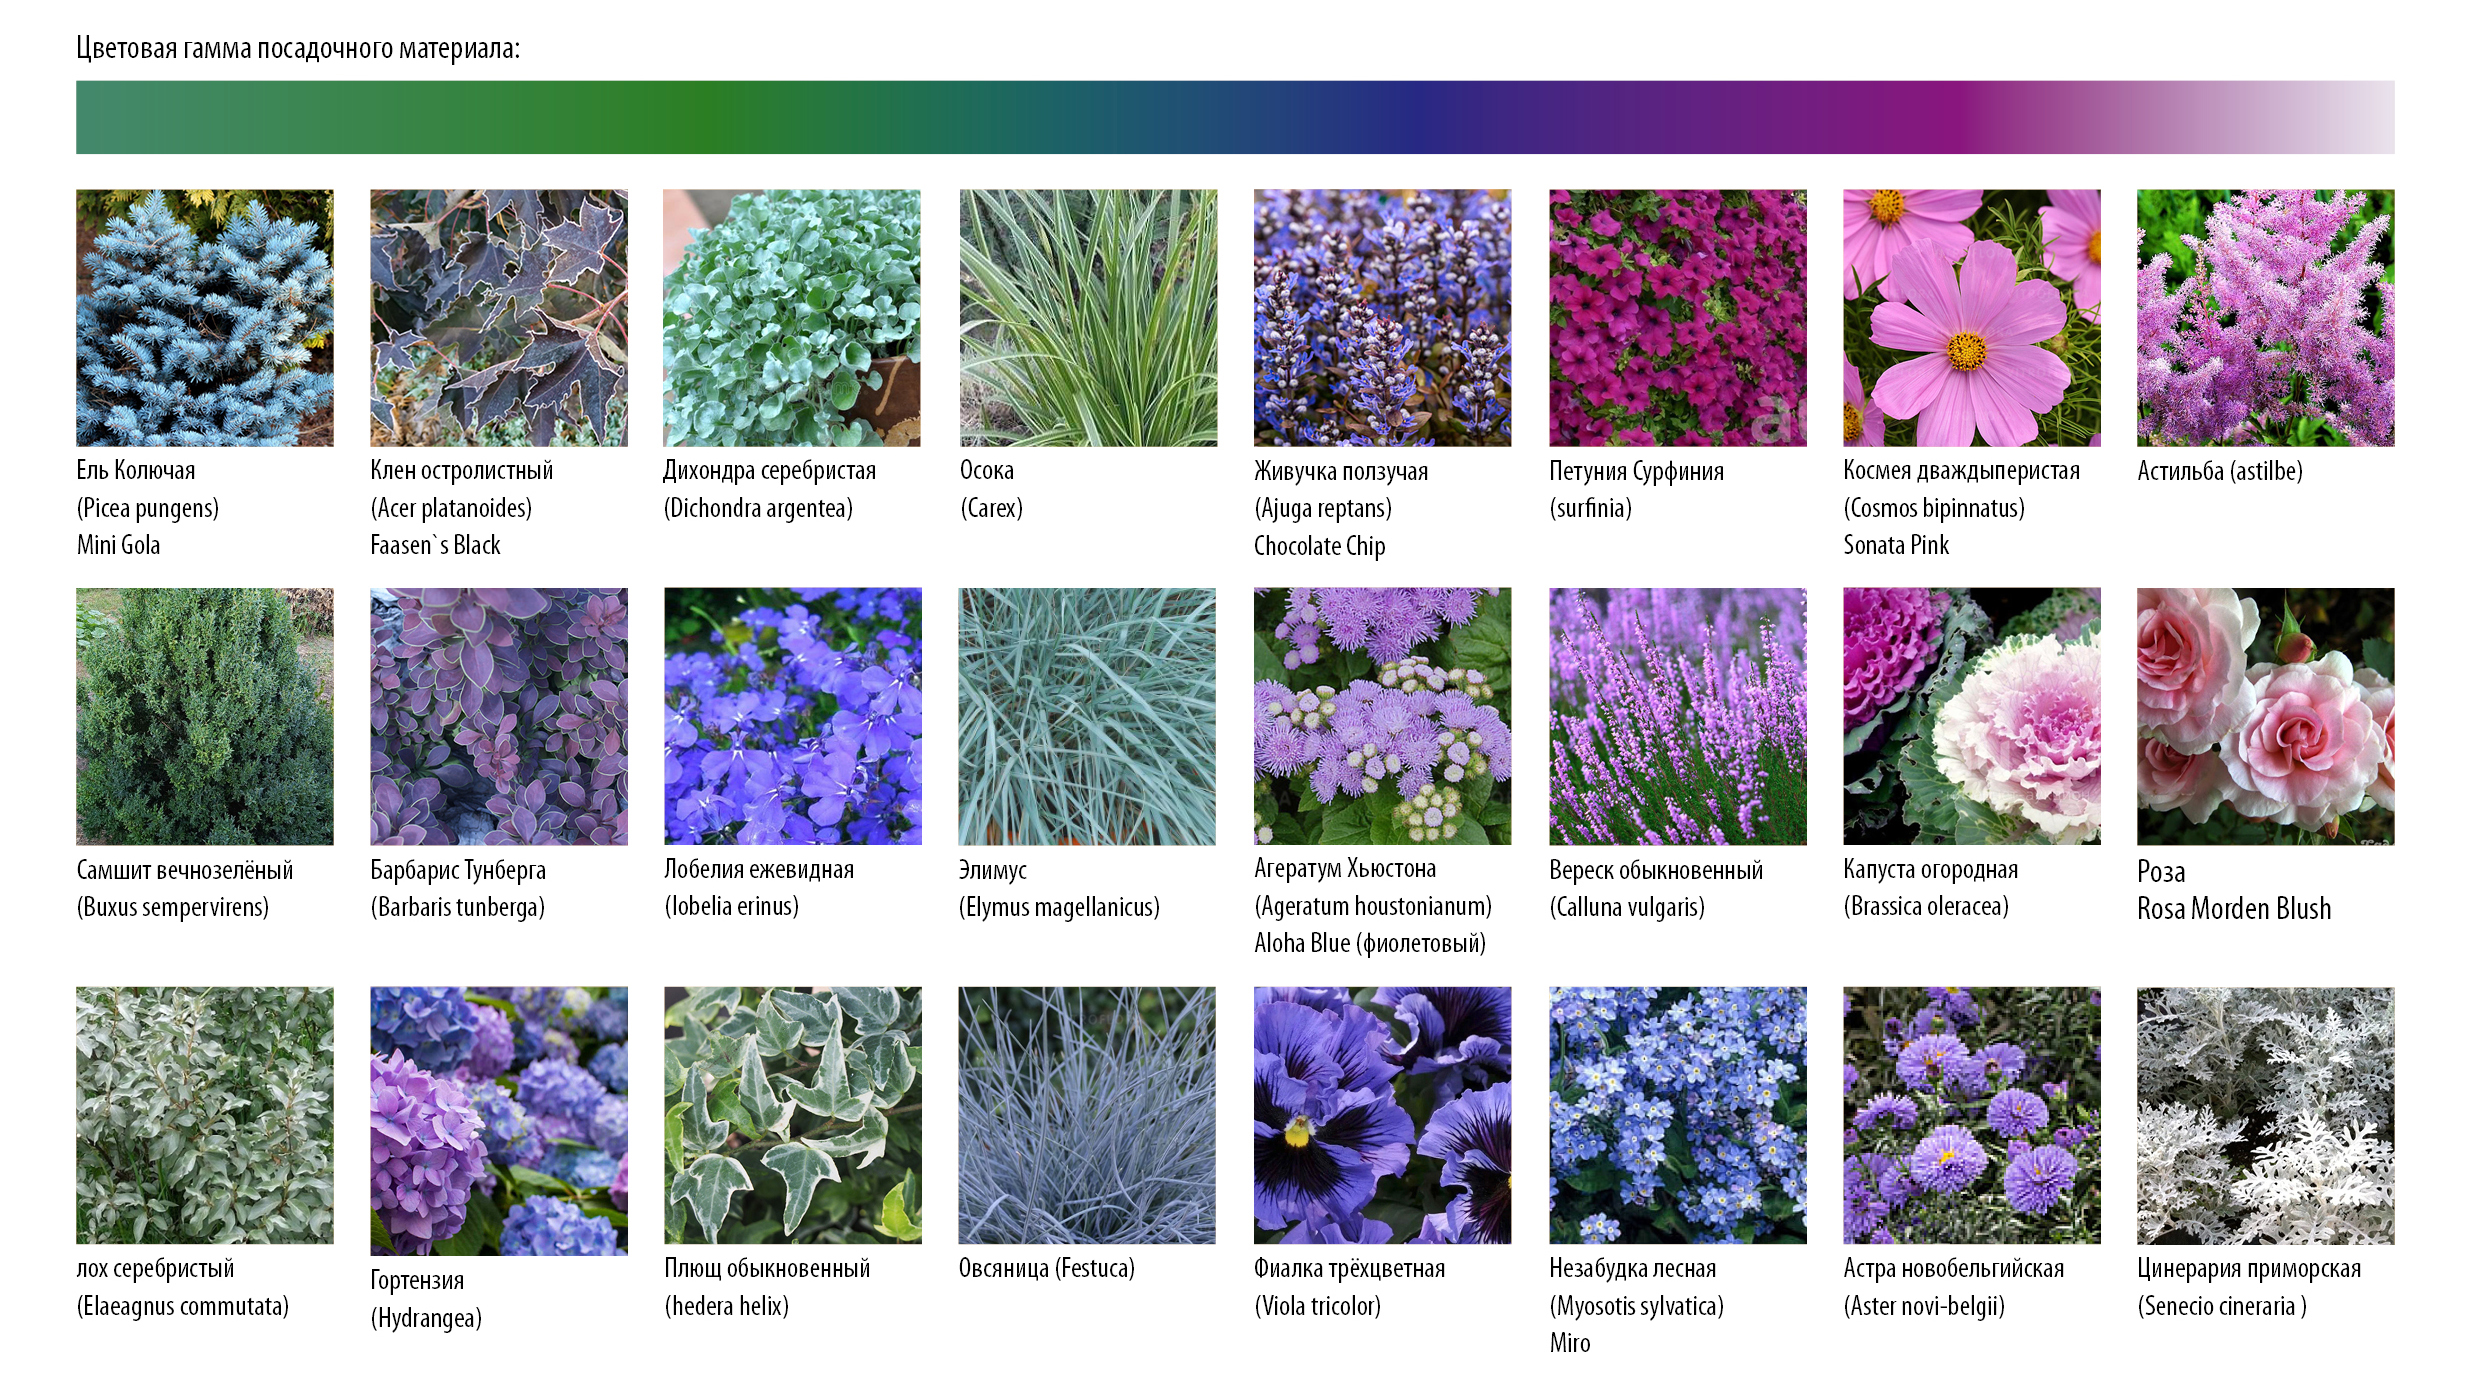Viewport: 2481px width, 1379px height.
Task: Click the blue Lobelia erinus photo
Action: [793, 716]
